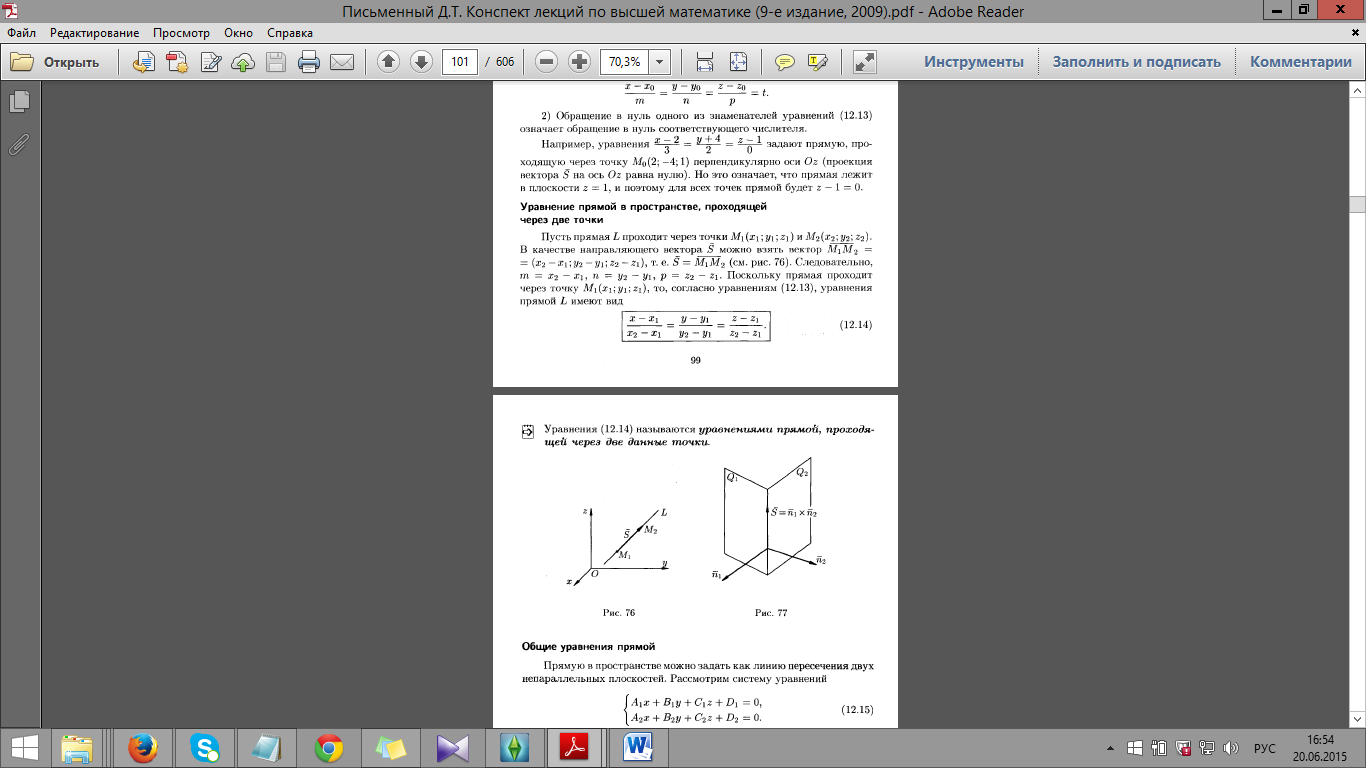Click the notepad-like taskbar icon after Skype

click(x=267, y=748)
